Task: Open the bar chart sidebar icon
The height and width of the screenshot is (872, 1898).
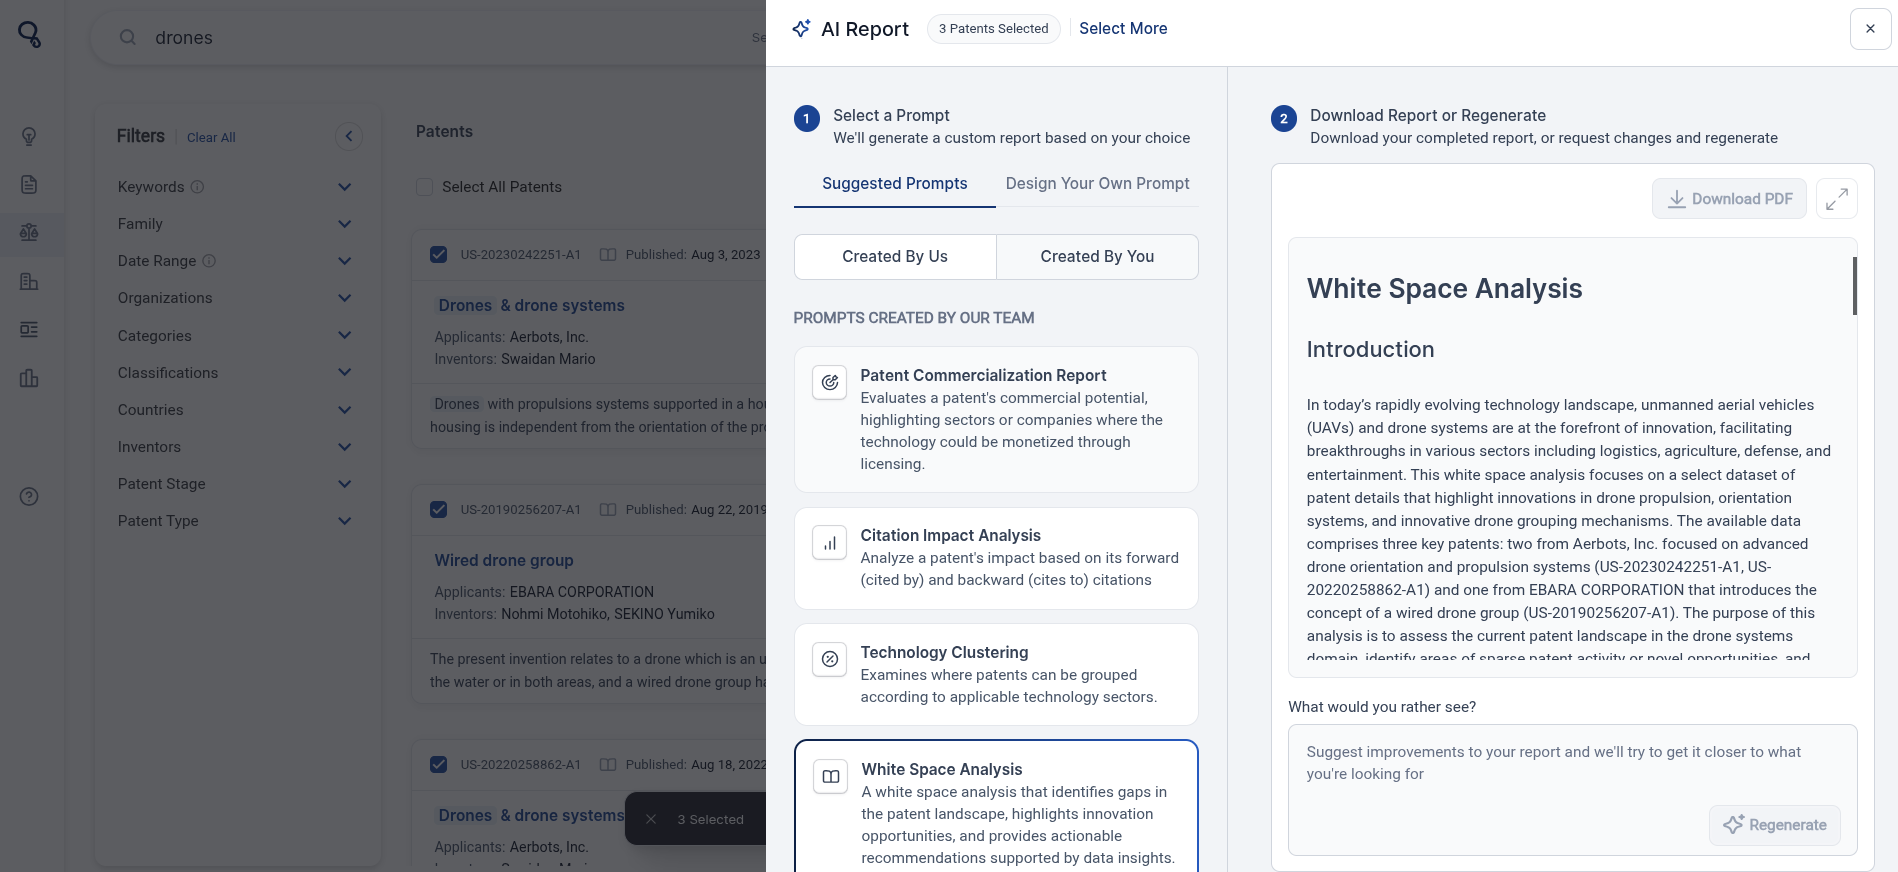Action: pyautogui.click(x=29, y=378)
